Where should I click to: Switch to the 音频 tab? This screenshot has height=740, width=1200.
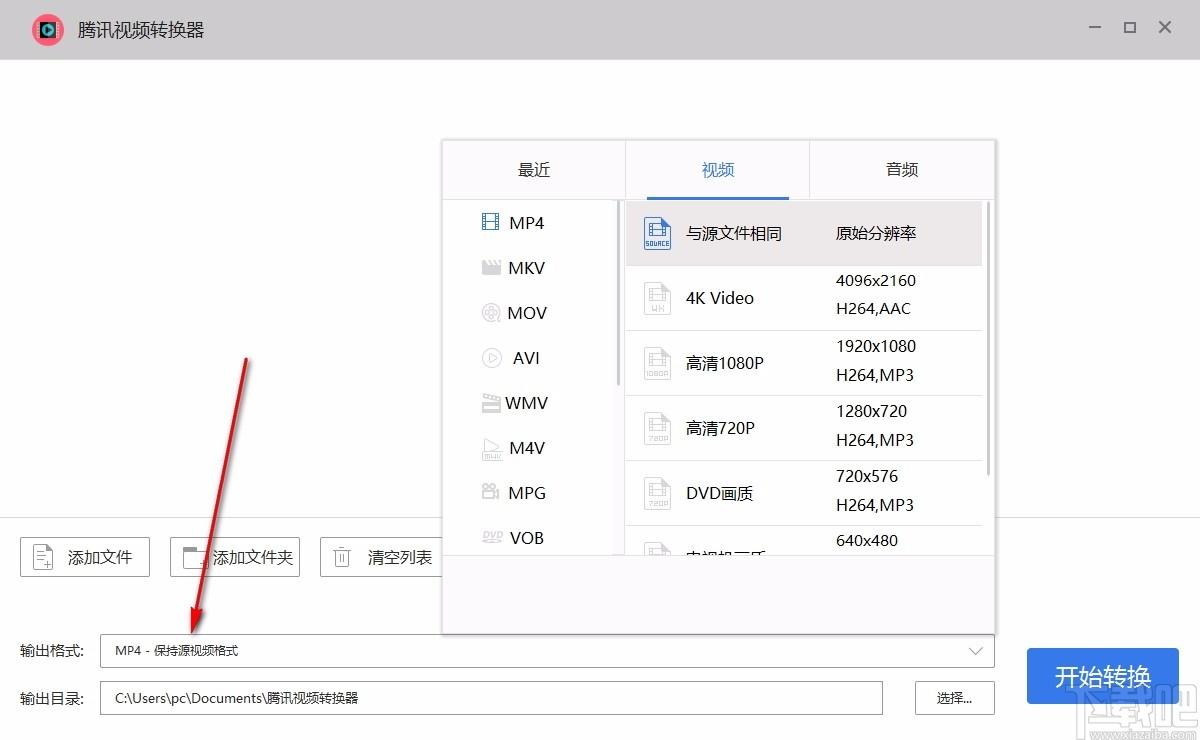(x=902, y=170)
